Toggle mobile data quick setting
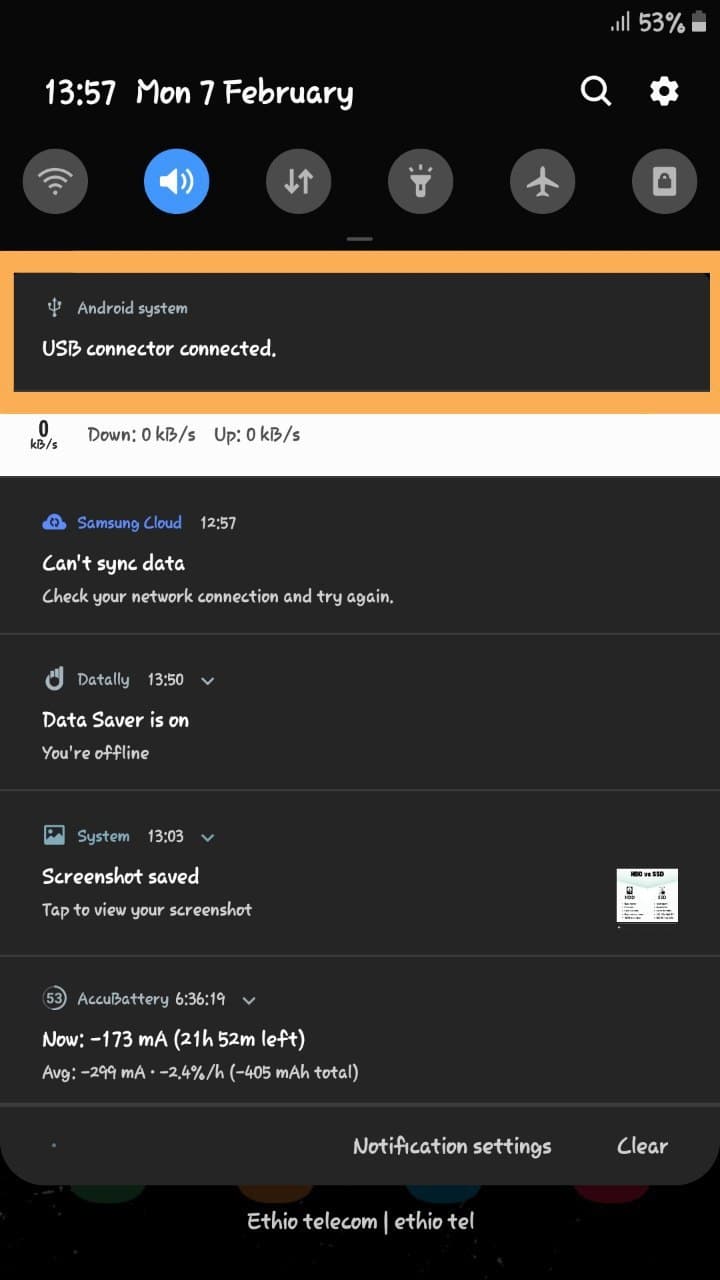 pyautogui.click(x=299, y=181)
